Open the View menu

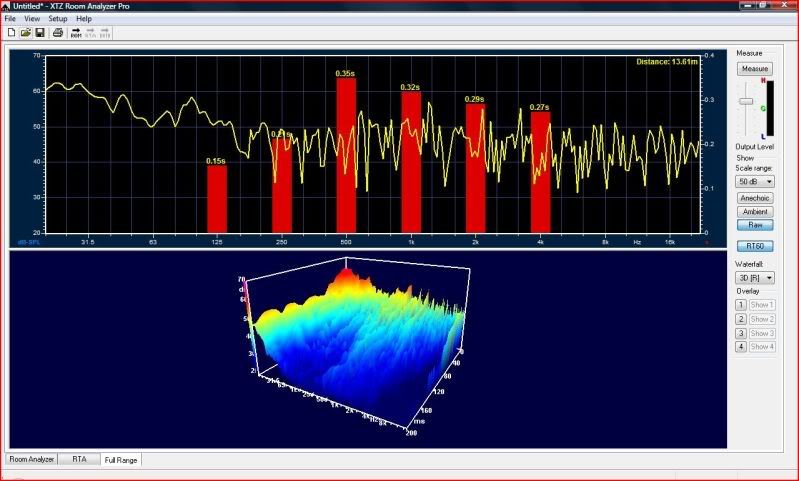click(33, 18)
